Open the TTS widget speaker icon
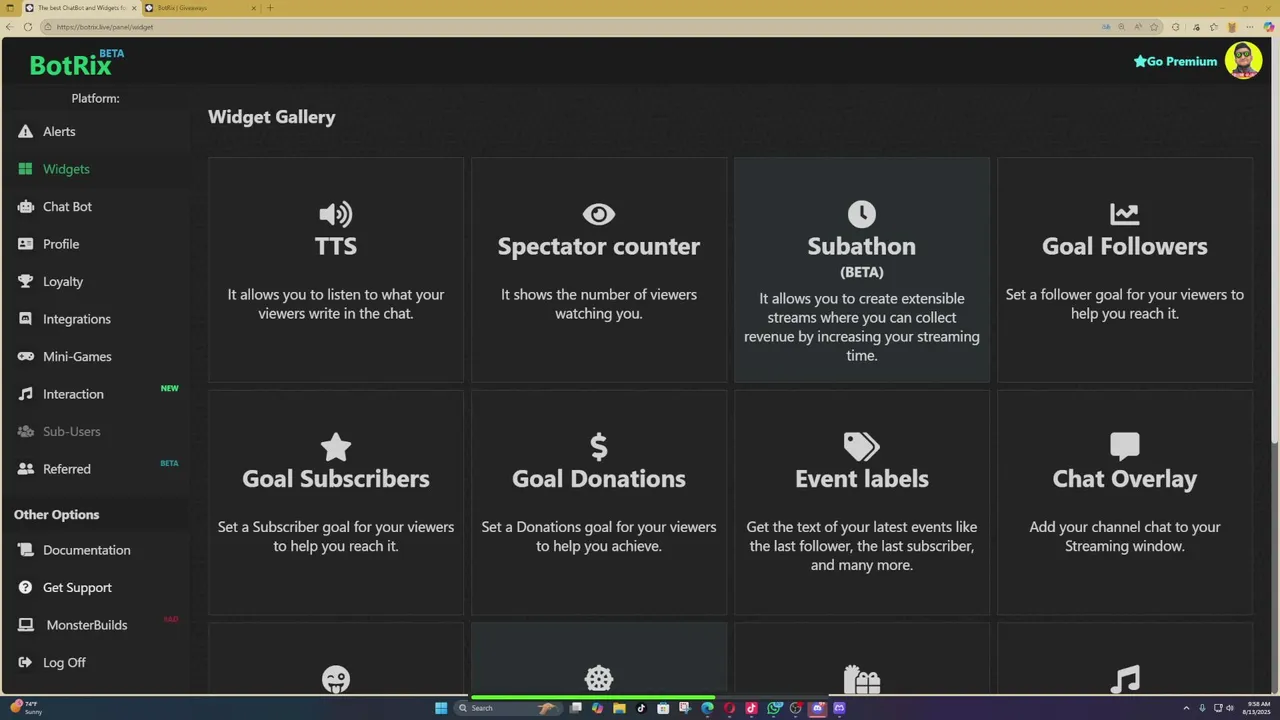Screen dimensions: 1280x720 (335, 214)
